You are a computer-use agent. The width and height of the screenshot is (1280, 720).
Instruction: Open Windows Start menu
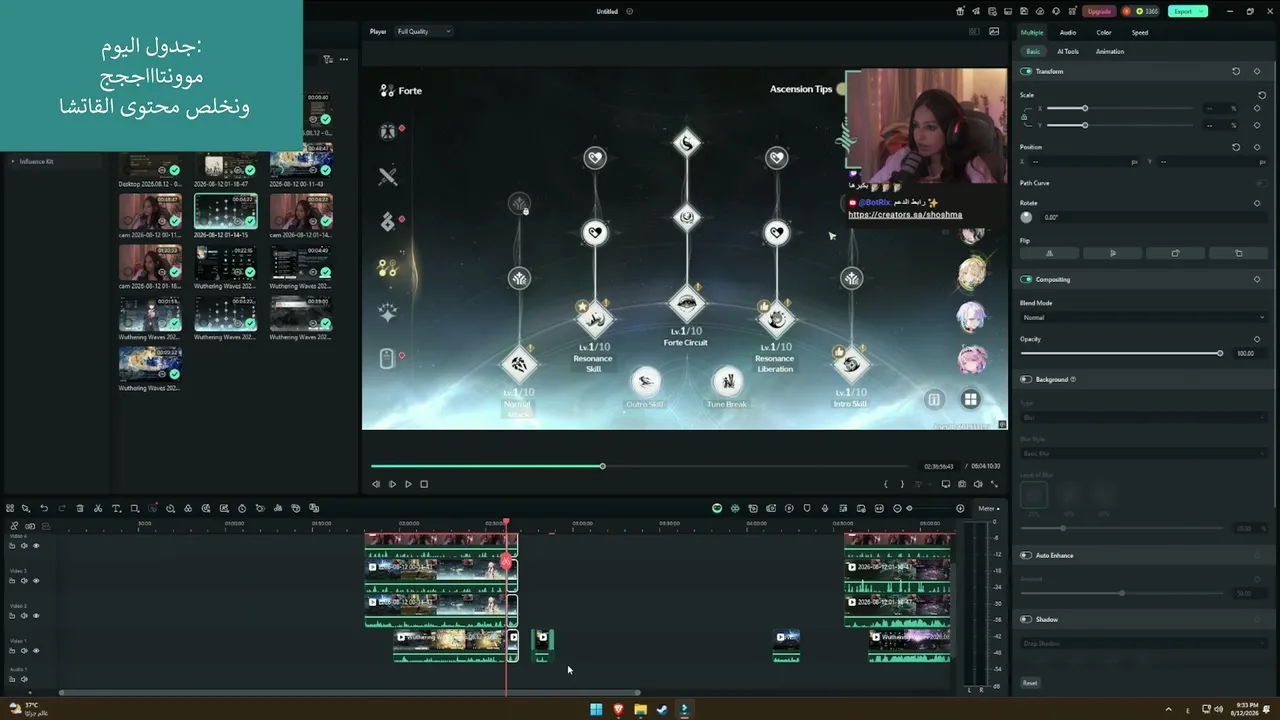pos(596,710)
